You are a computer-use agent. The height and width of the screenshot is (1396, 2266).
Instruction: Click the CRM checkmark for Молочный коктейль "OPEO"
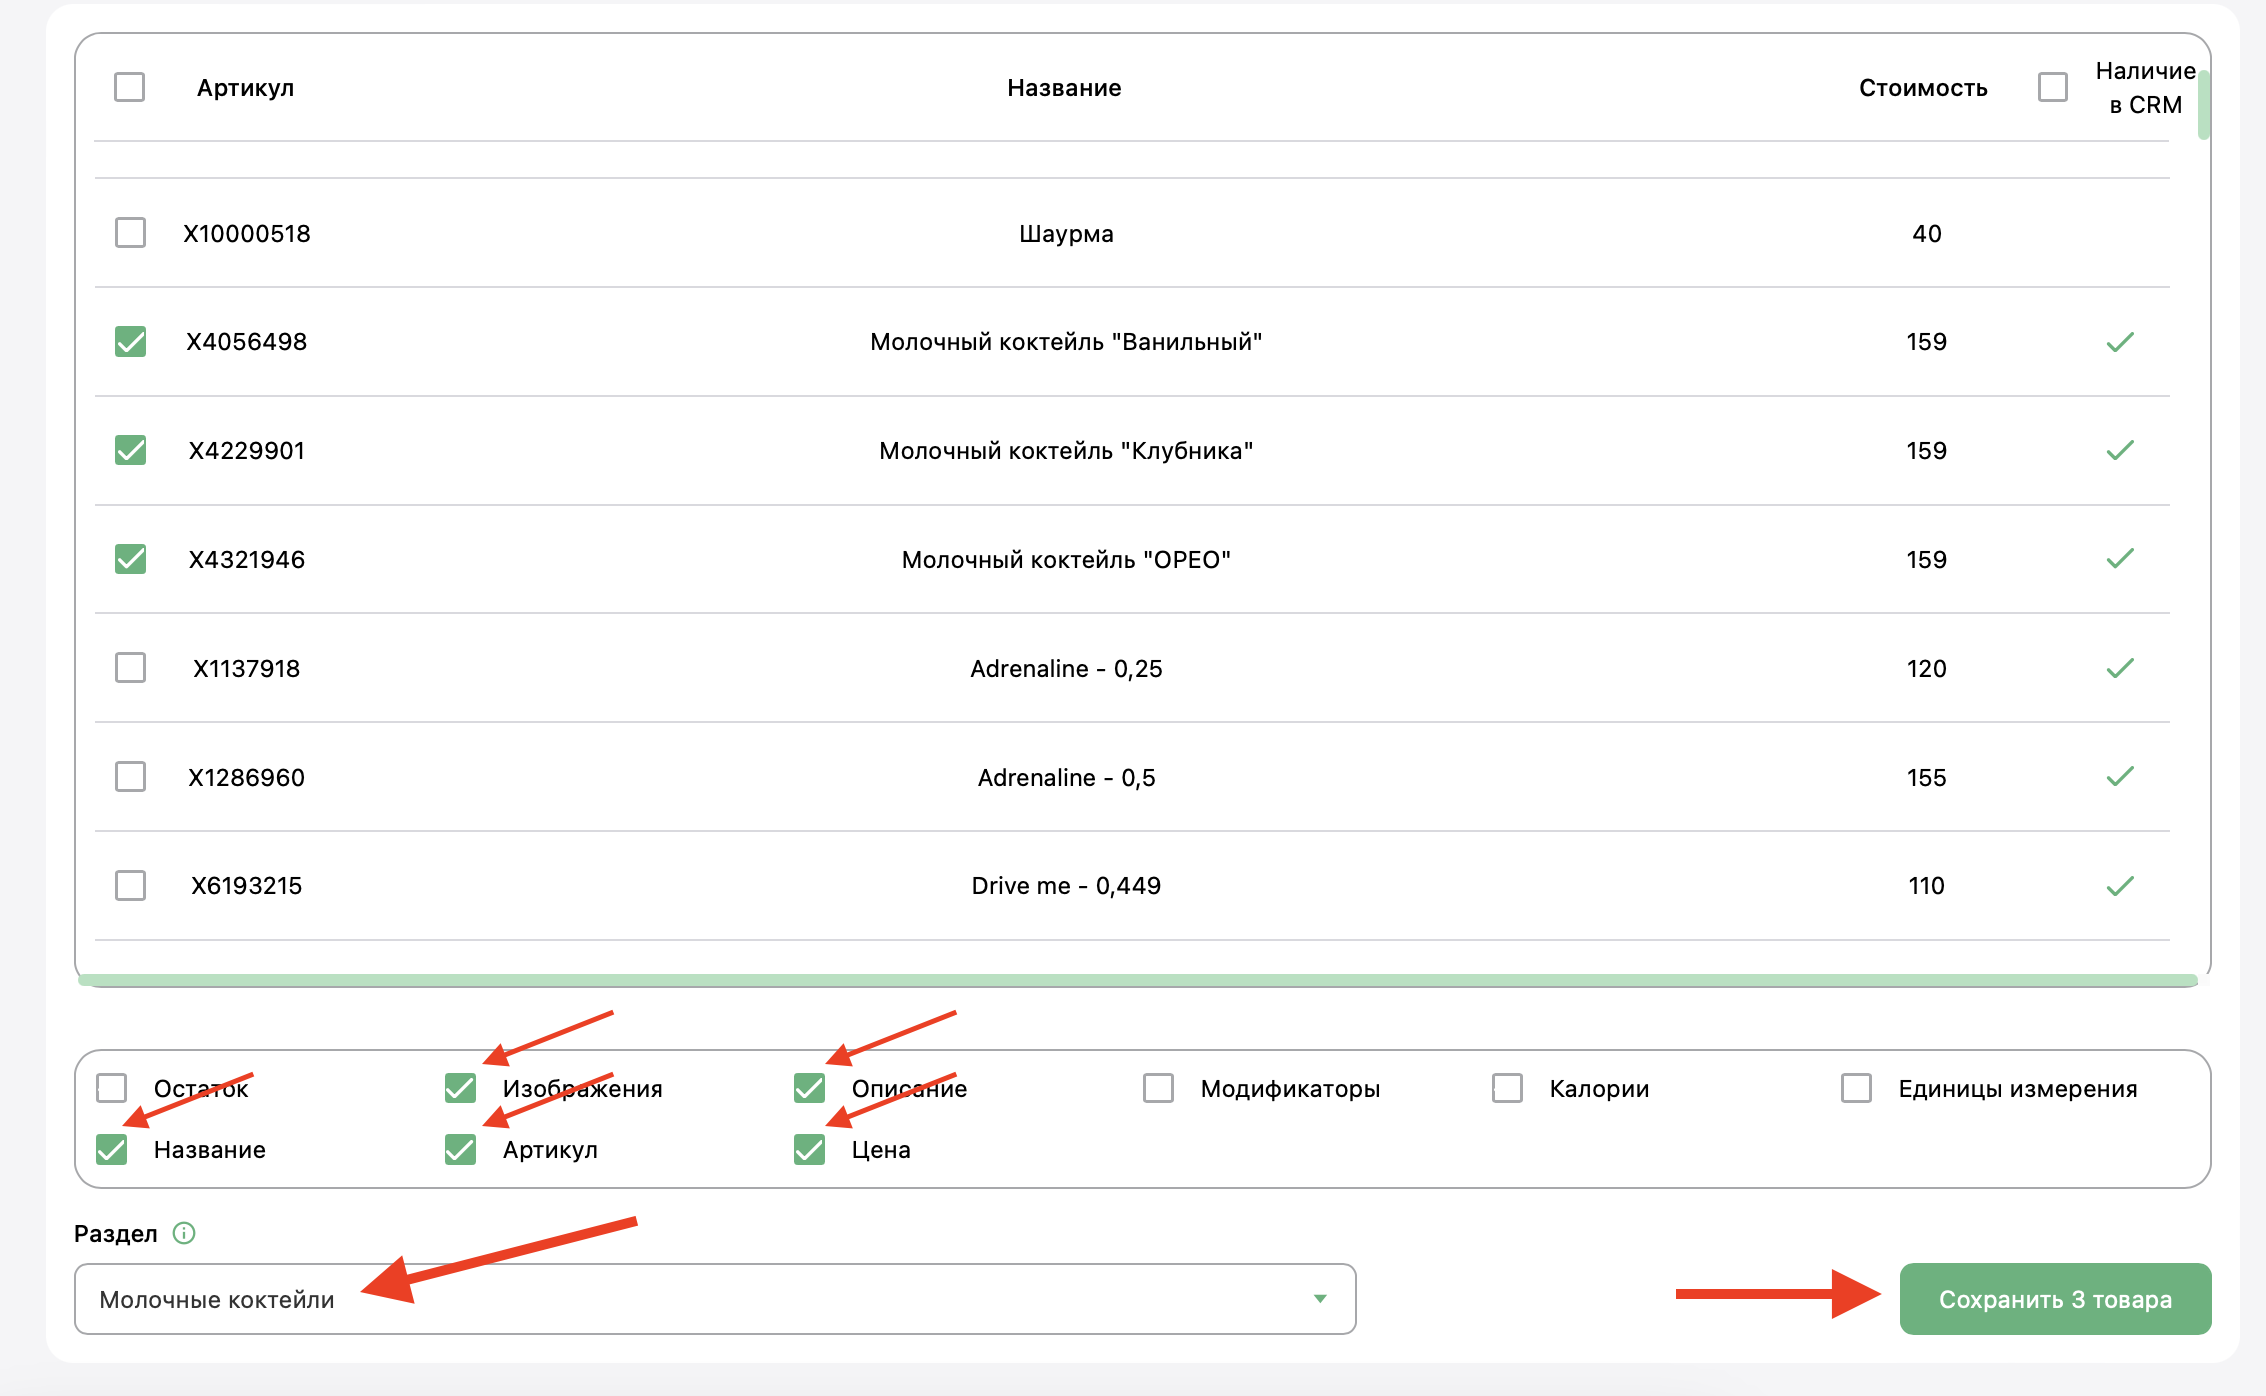(2120, 559)
